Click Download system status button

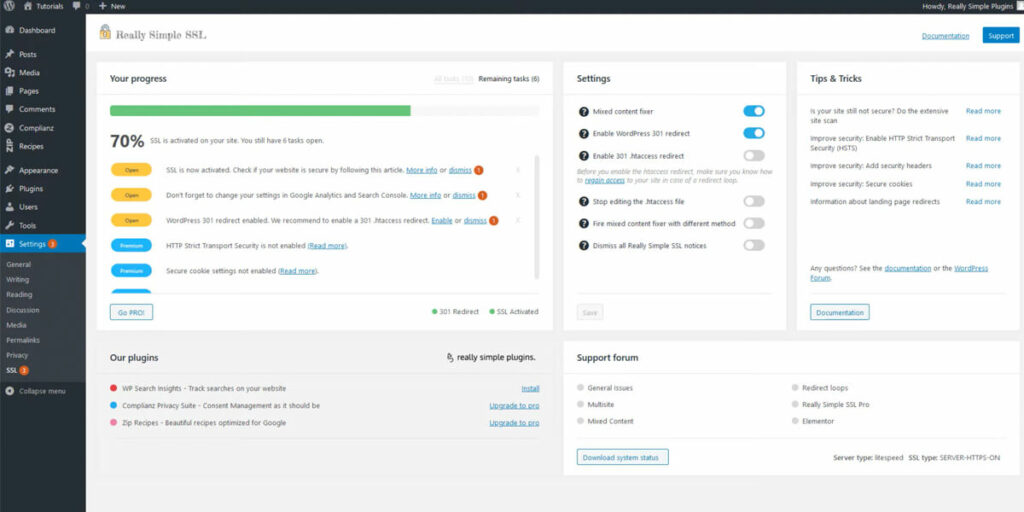[622, 457]
